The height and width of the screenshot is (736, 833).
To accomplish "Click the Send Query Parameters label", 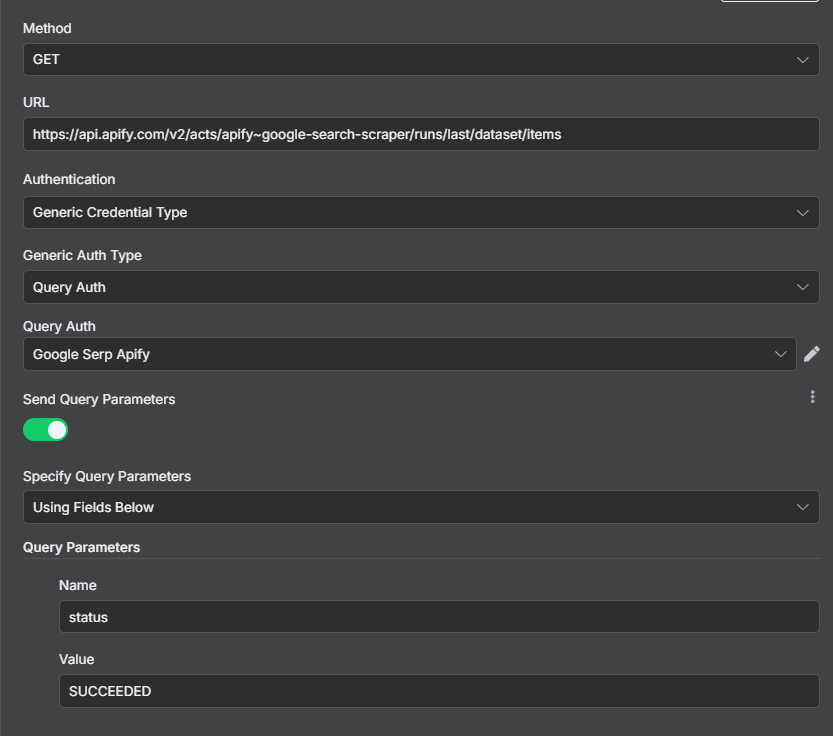I will tap(99, 399).
